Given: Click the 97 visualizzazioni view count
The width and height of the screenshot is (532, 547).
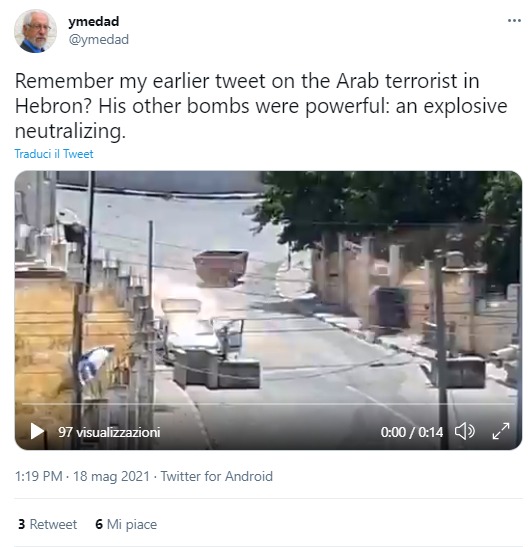Looking at the screenshot, I should 109,432.
